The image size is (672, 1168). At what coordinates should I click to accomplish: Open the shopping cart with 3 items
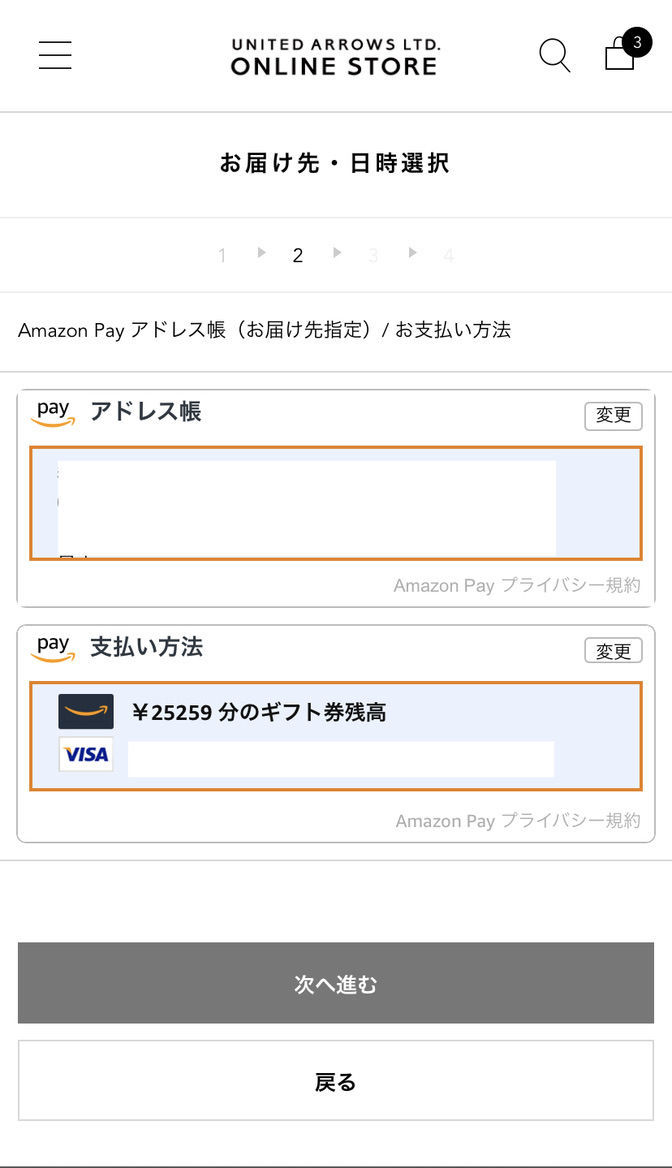tap(620, 55)
